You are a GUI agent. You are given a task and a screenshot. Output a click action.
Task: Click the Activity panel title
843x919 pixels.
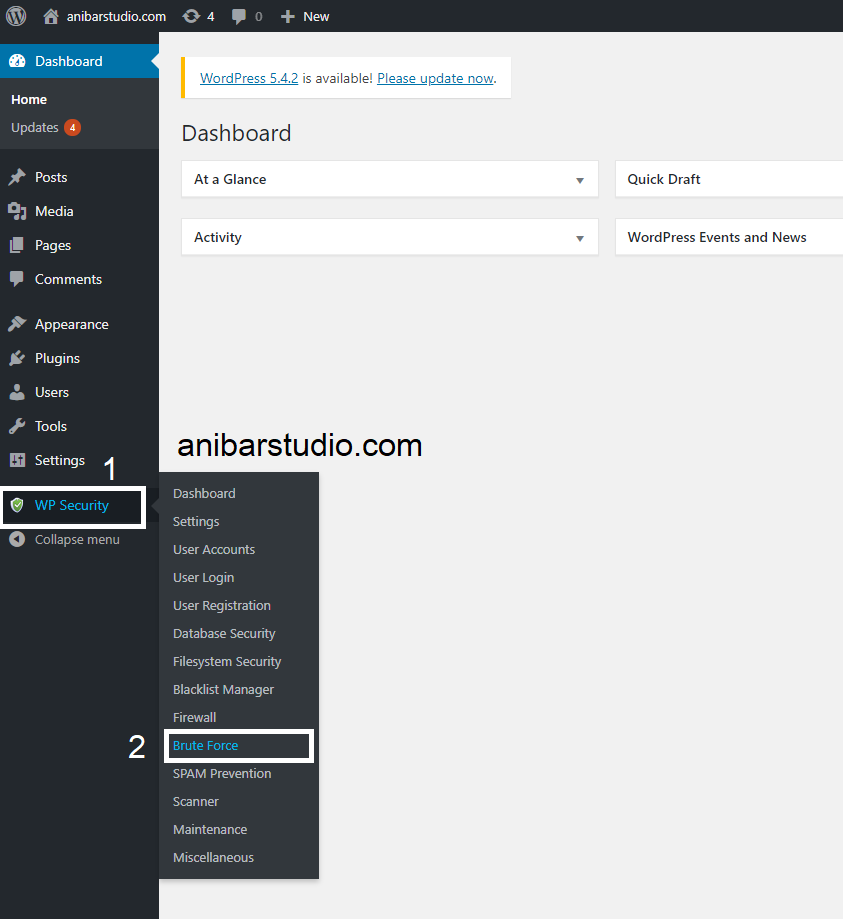(x=217, y=237)
